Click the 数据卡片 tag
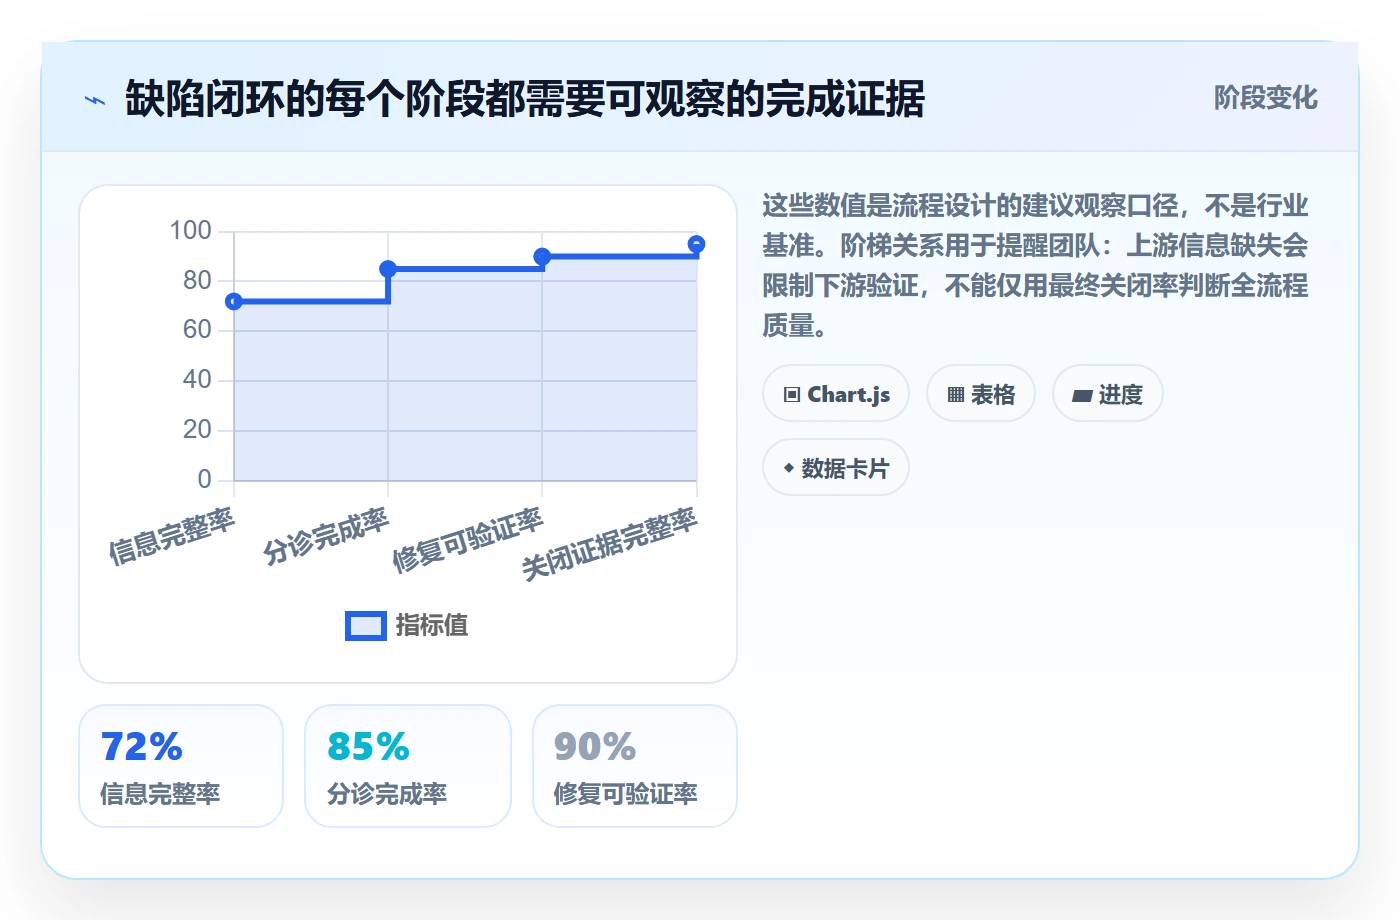The height and width of the screenshot is (920, 1400). 836,468
